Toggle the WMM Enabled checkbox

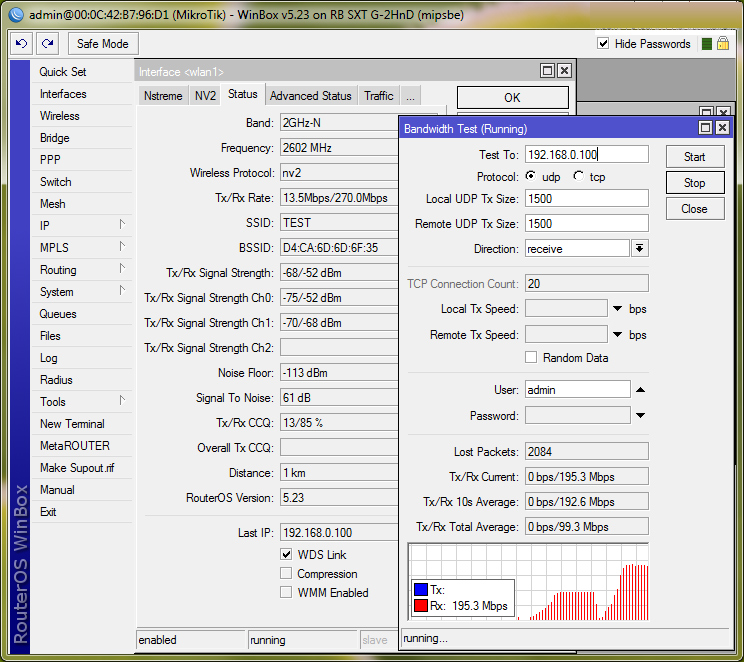tap(286, 592)
